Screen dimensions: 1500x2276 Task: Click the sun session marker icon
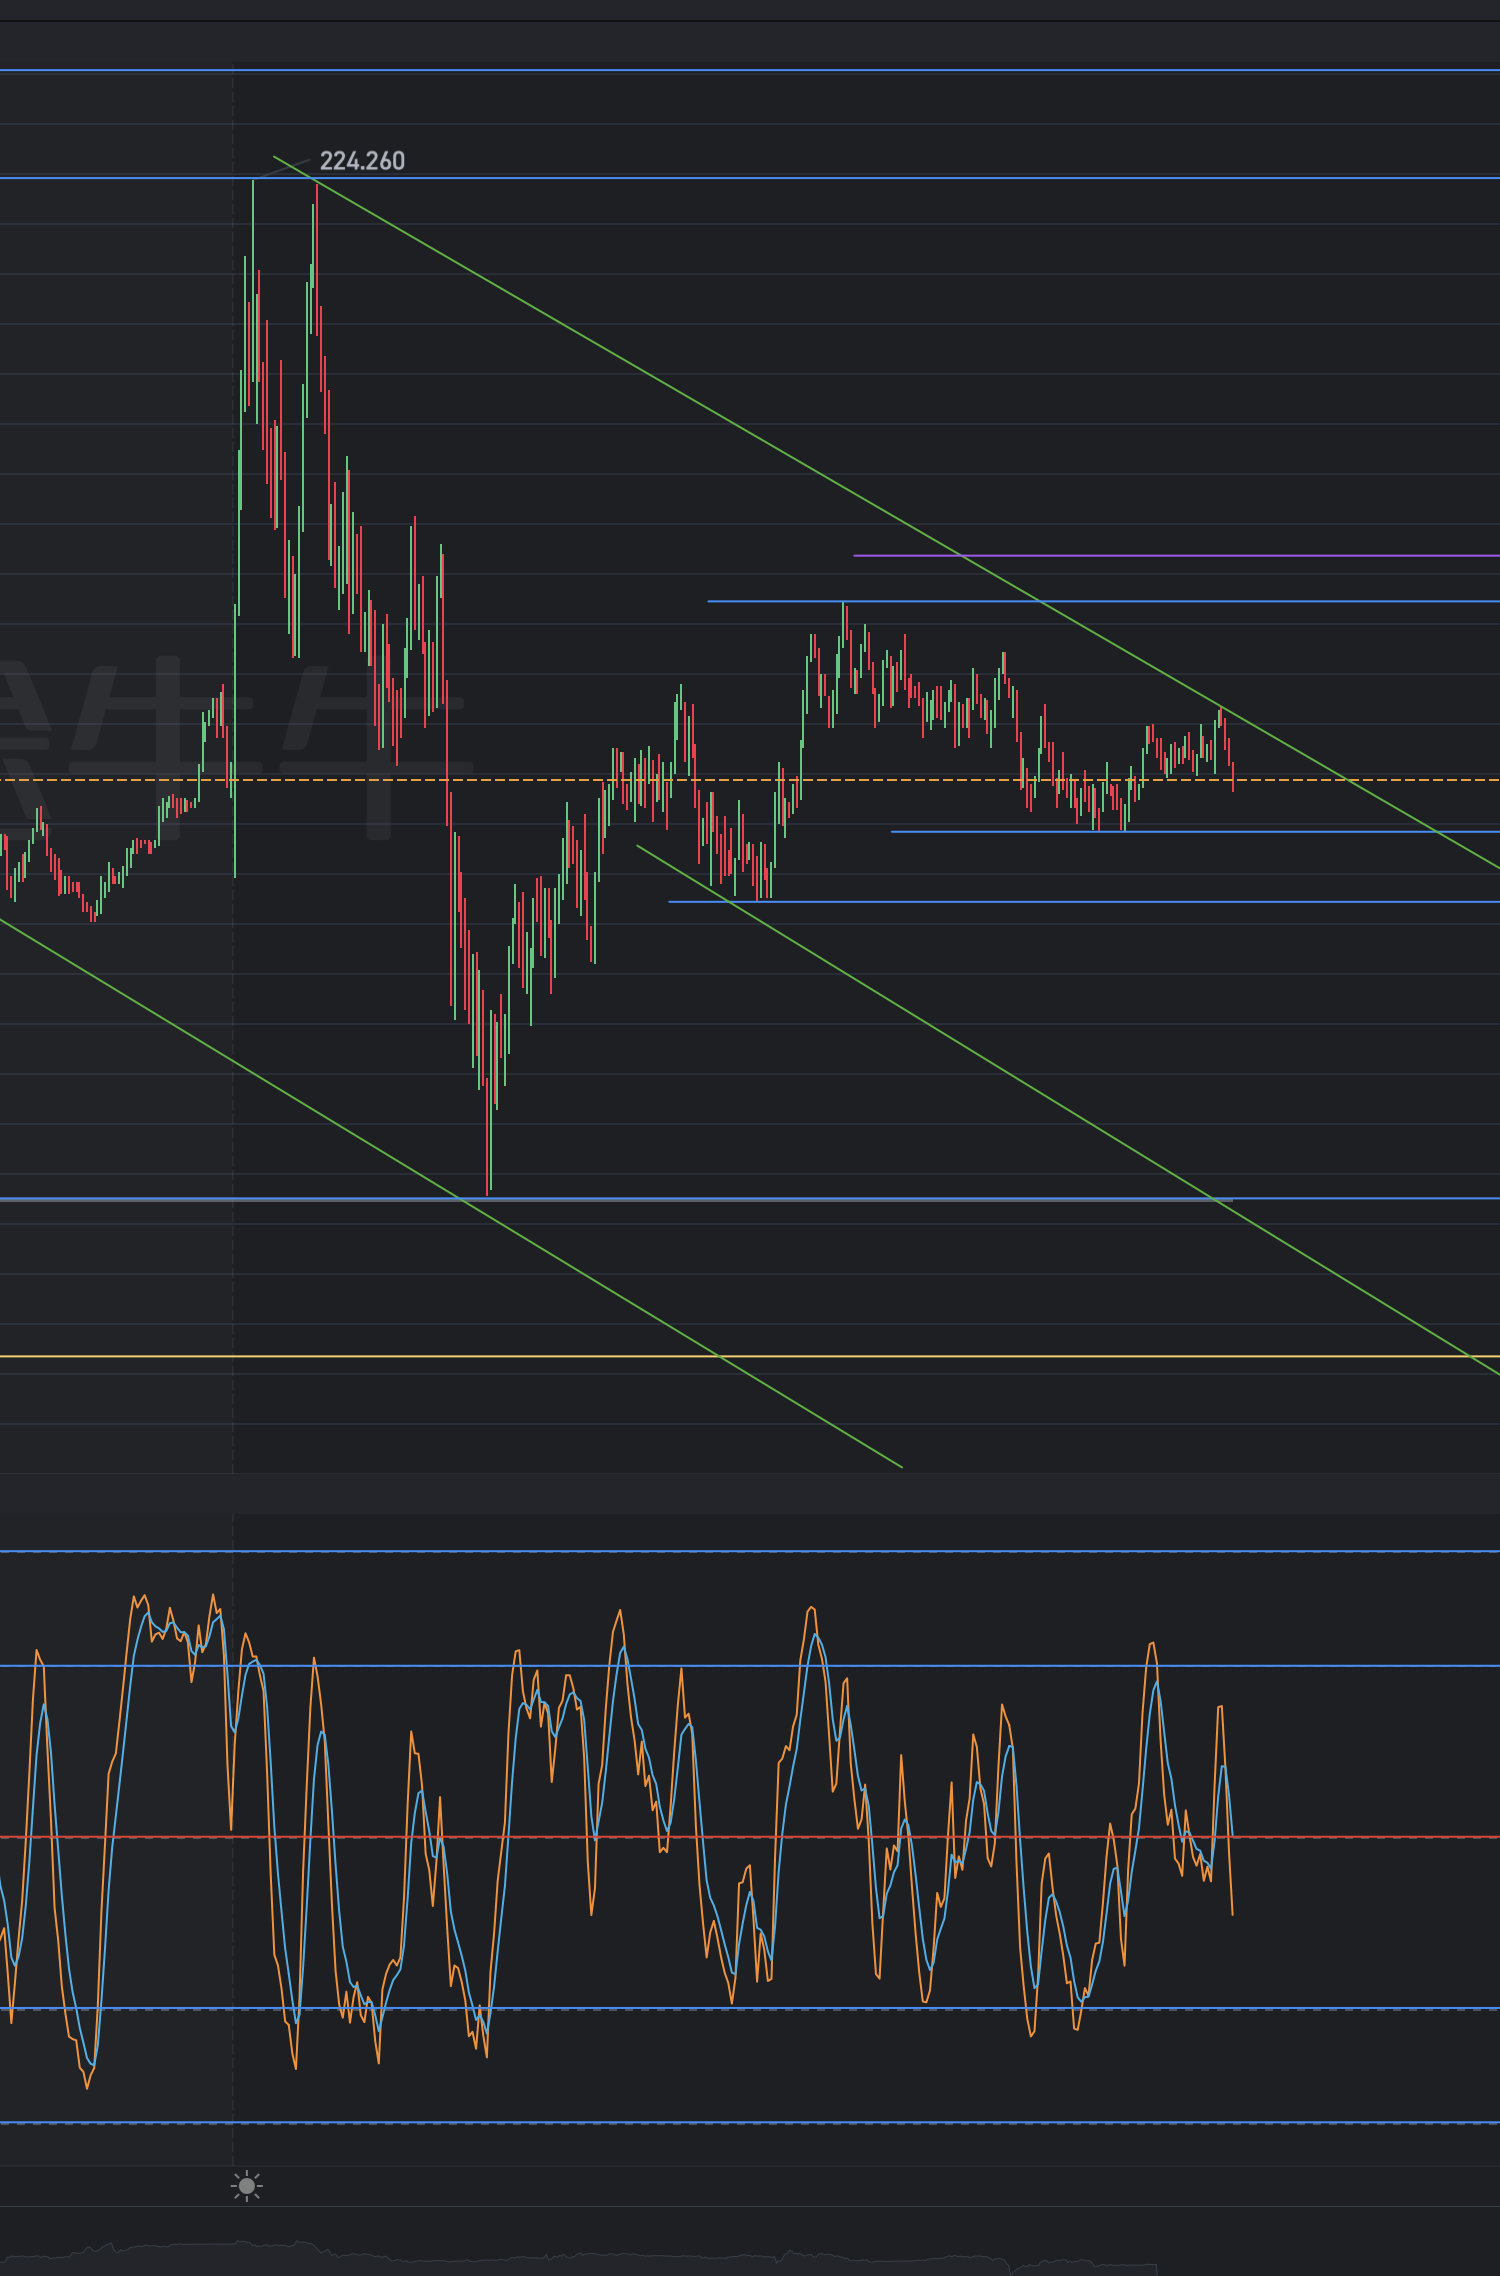click(247, 2185)
